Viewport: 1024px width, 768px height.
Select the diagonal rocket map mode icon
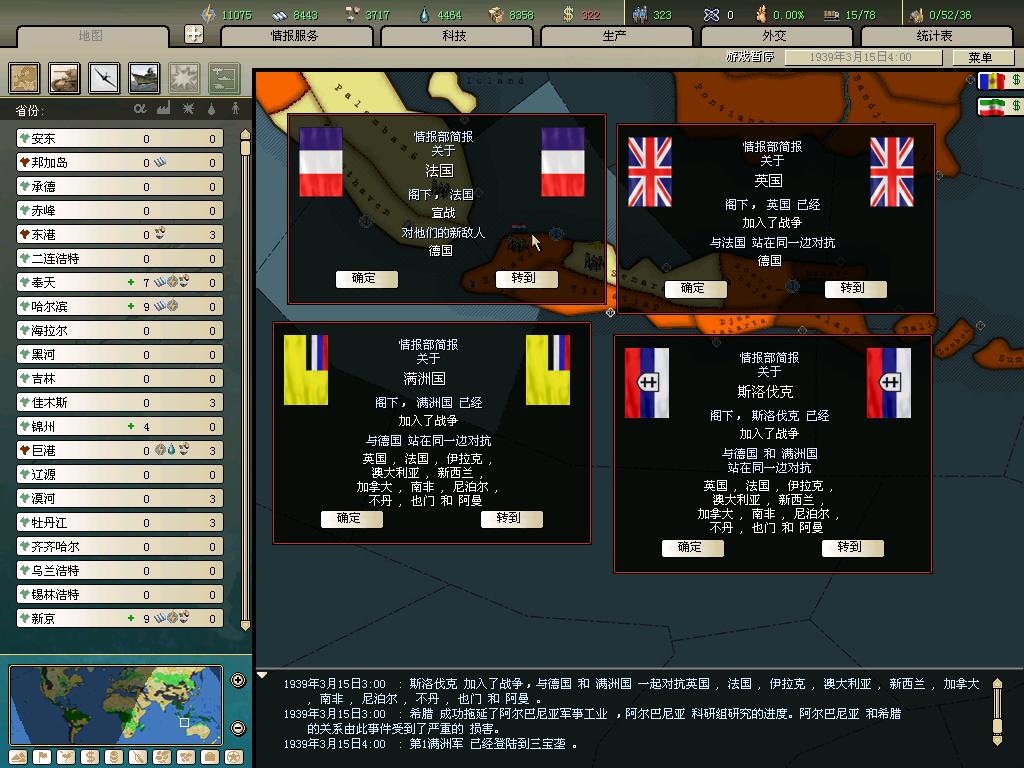tap(138, 757)
